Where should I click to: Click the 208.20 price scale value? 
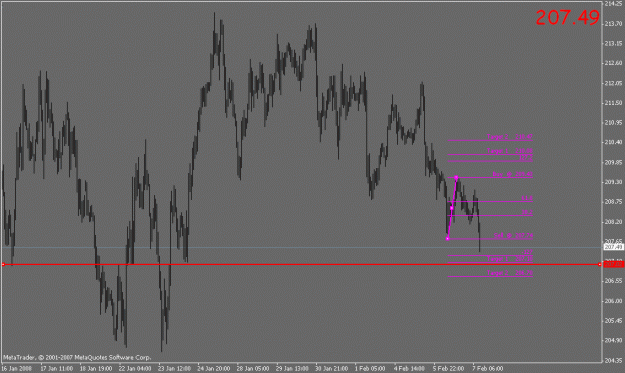pos(613,222)
